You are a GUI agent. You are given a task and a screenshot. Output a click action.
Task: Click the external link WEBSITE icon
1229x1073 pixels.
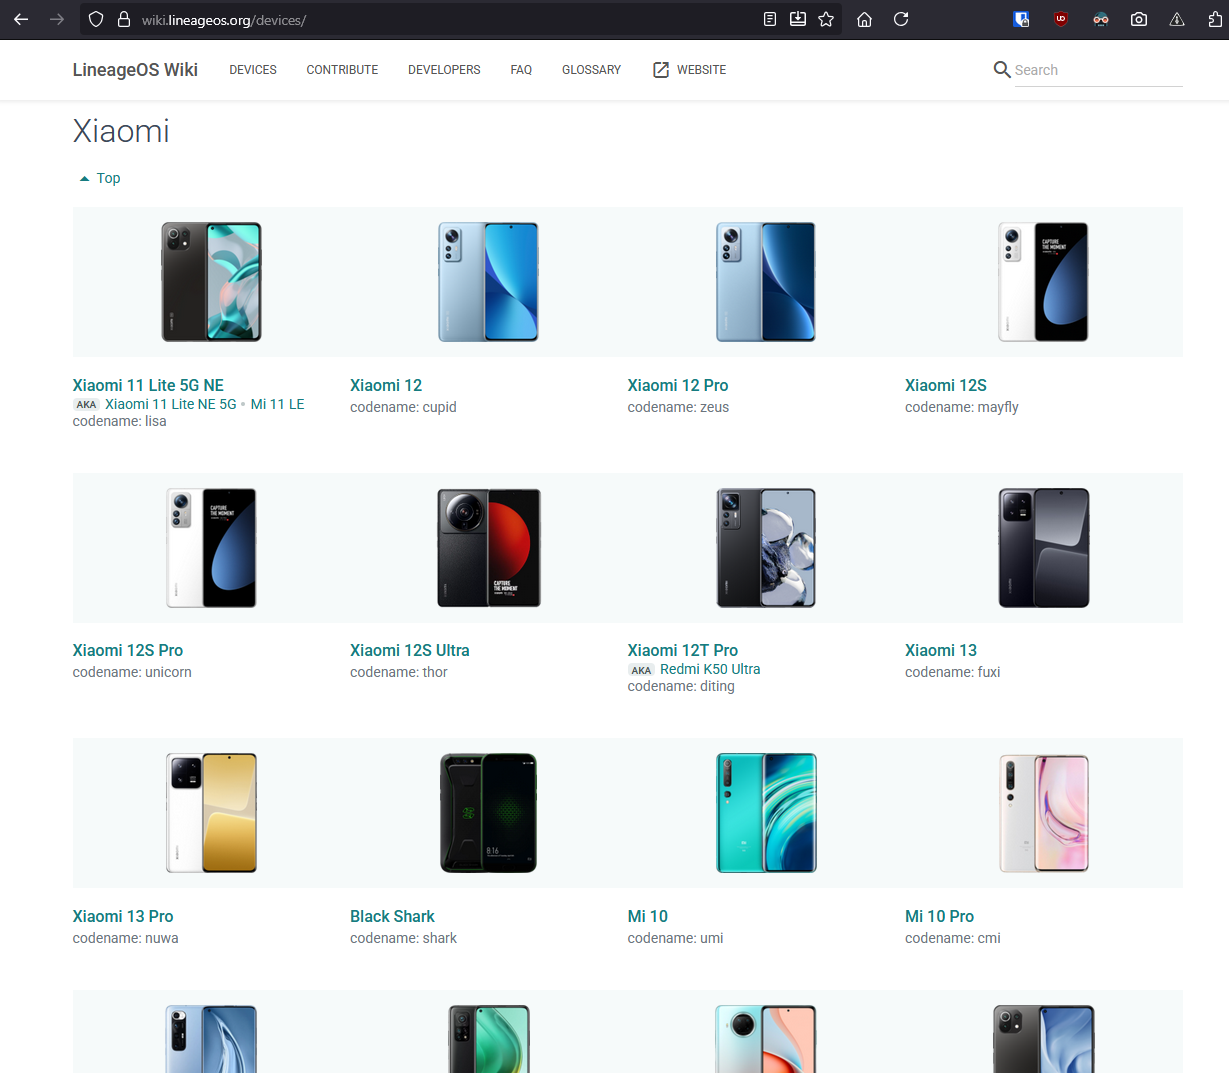(661, 69)
